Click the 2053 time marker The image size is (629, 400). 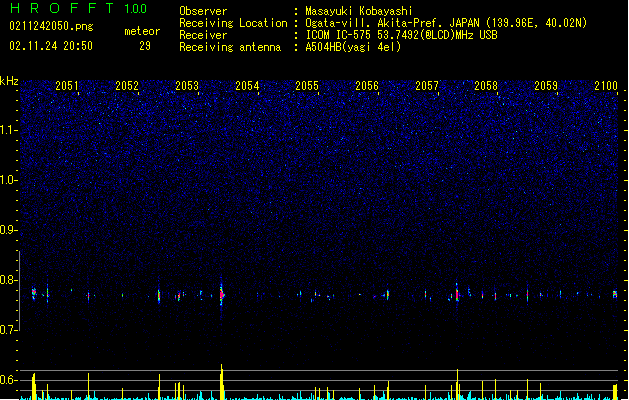point(187,86)
